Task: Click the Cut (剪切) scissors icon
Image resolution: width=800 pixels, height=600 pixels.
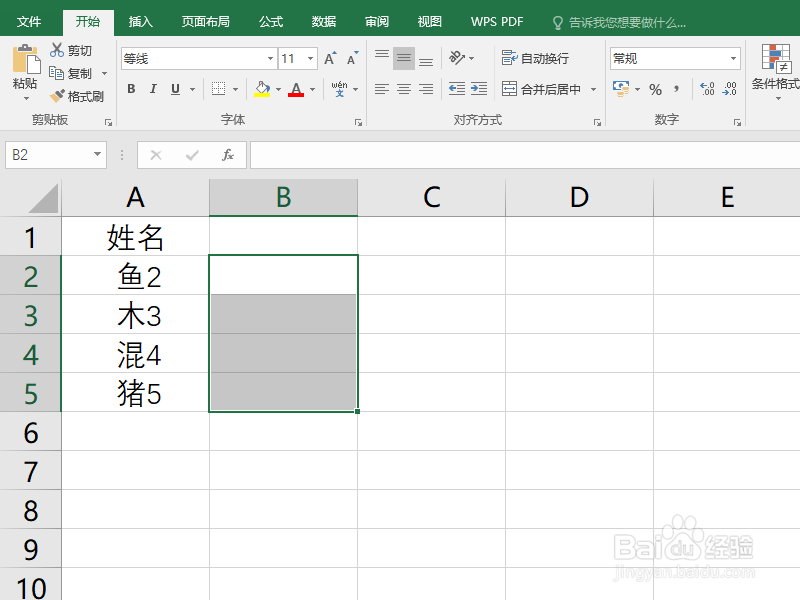Action: coord(57,50)
